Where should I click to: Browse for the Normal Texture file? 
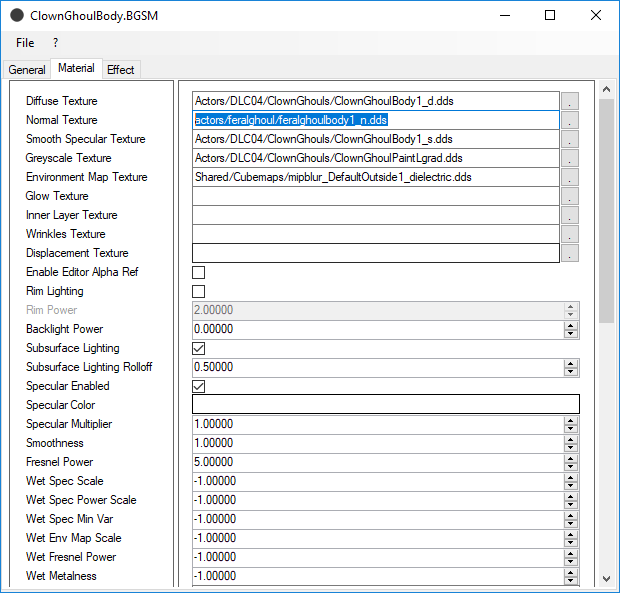[x=570, y=120]
